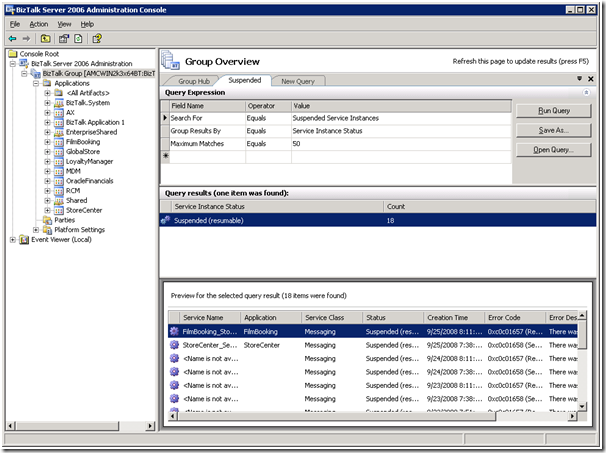Select the 'Maximum Matches' field cell
Screen dimensions: 606x453
click(207, 144)
